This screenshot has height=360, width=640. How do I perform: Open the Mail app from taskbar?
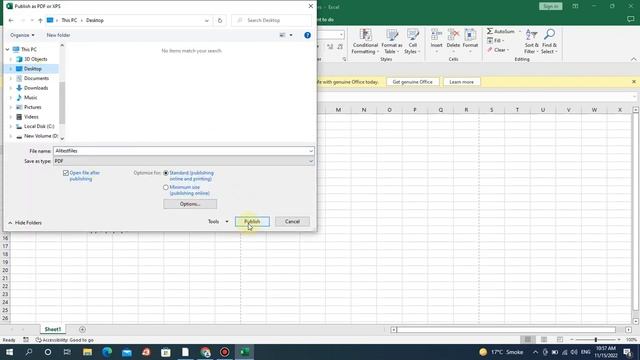(127, 352)
